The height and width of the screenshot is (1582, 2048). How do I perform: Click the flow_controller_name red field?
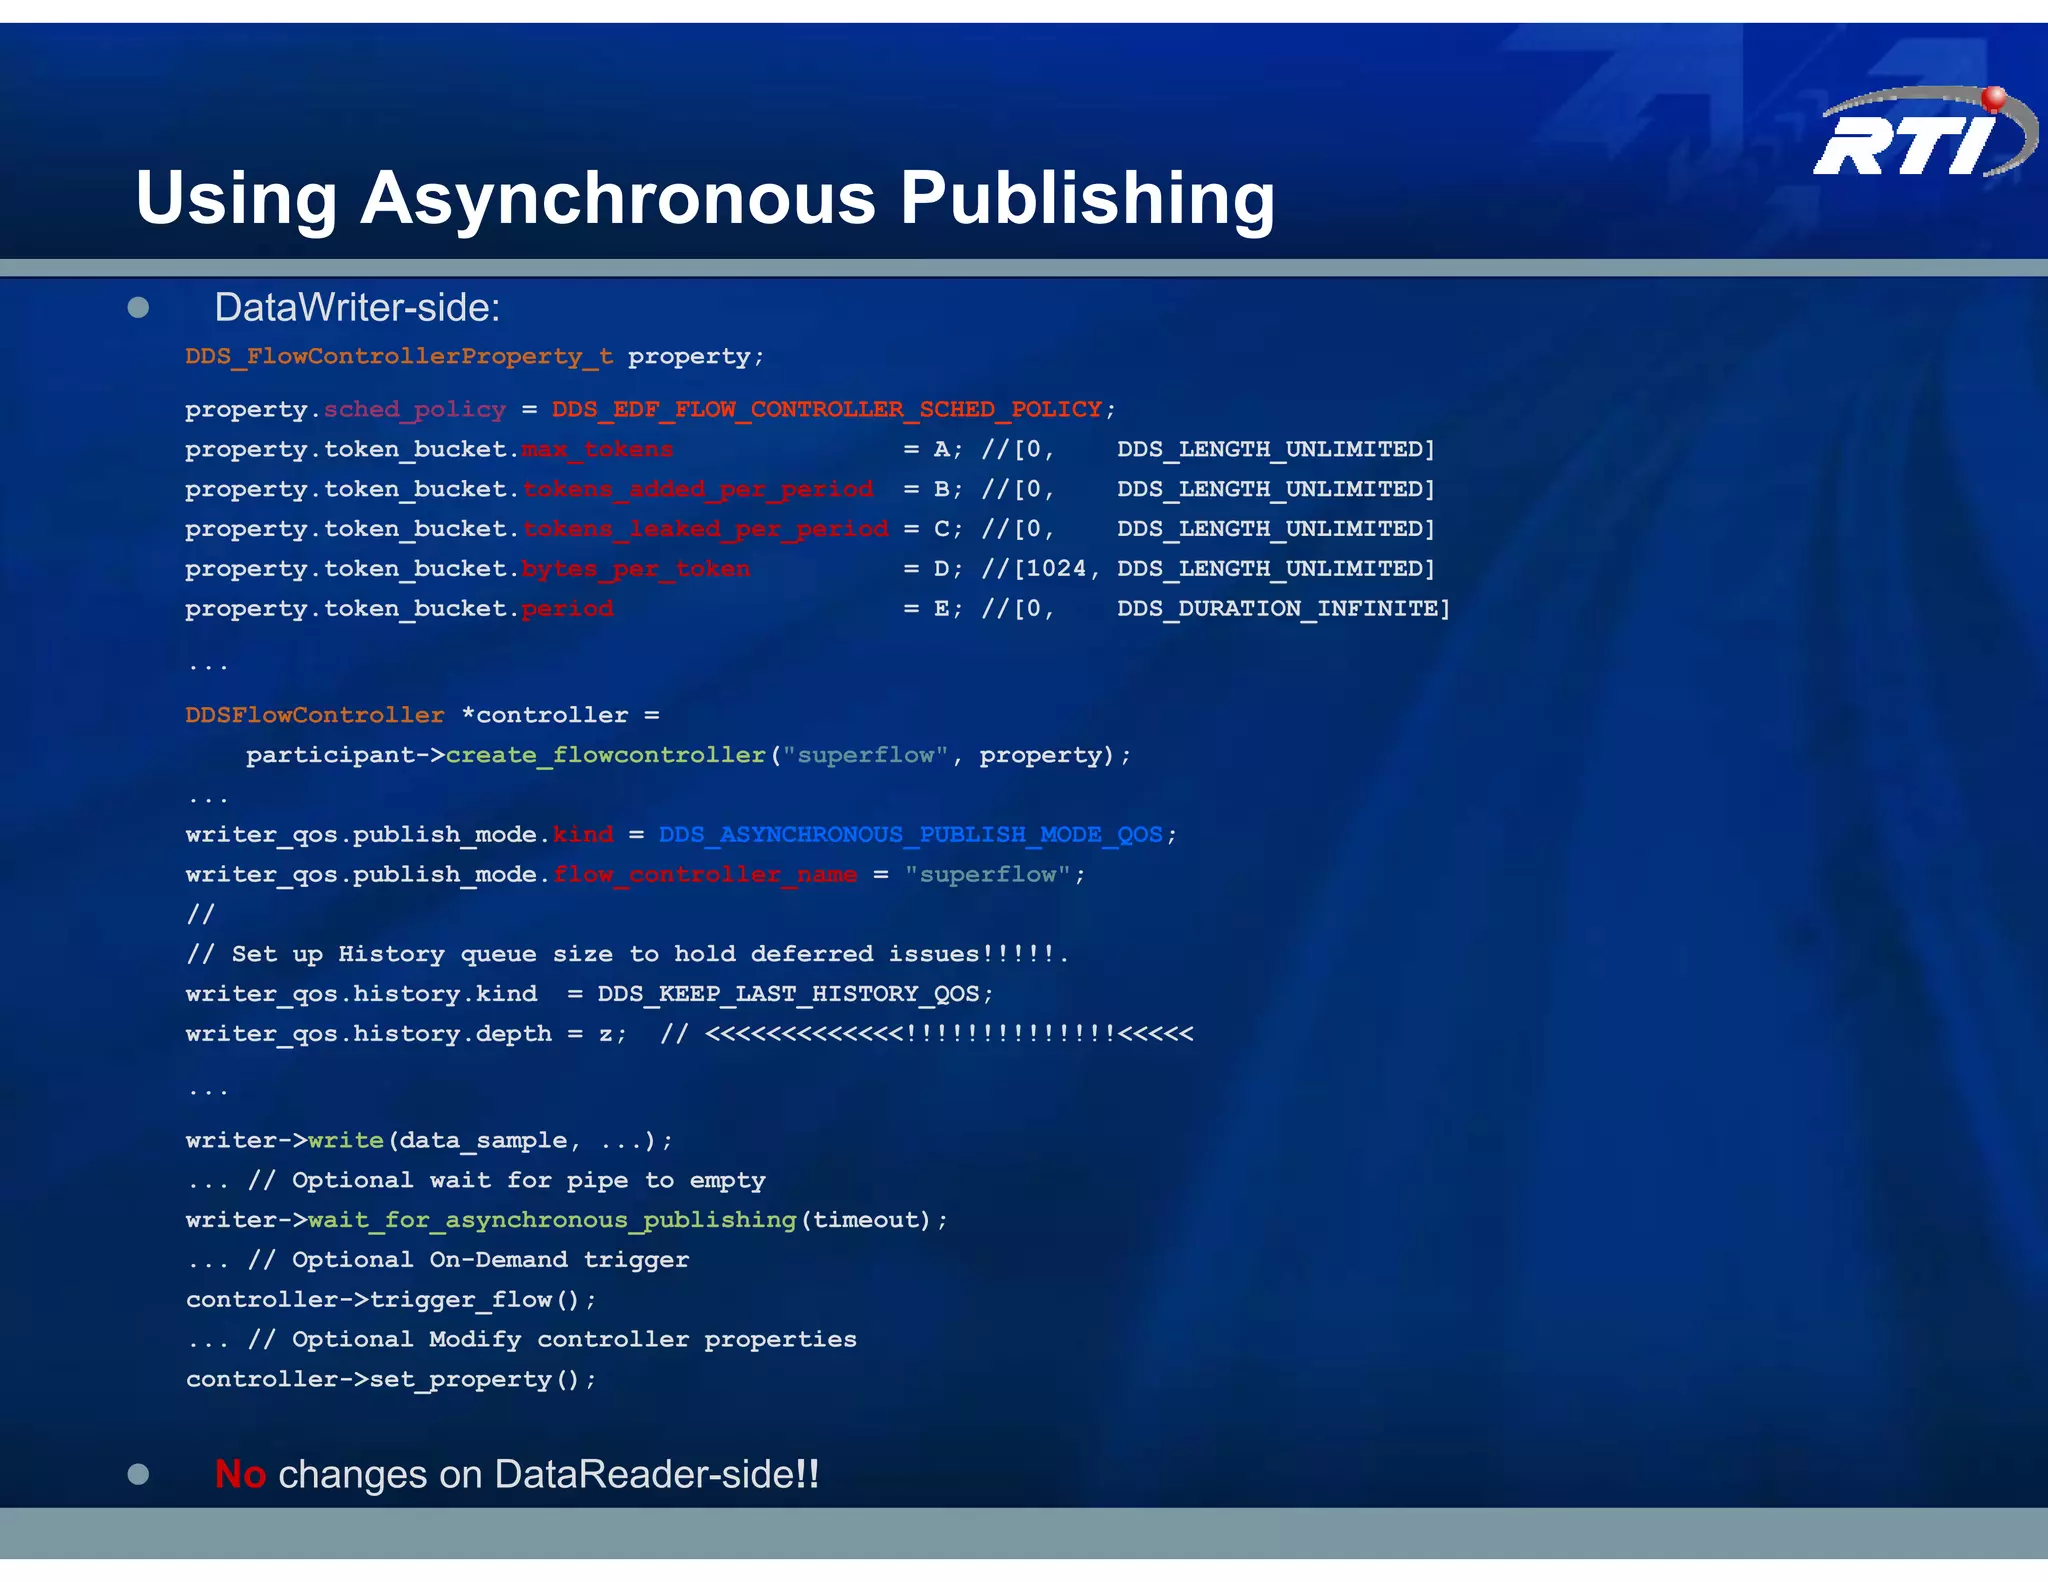tap(705, 875)
